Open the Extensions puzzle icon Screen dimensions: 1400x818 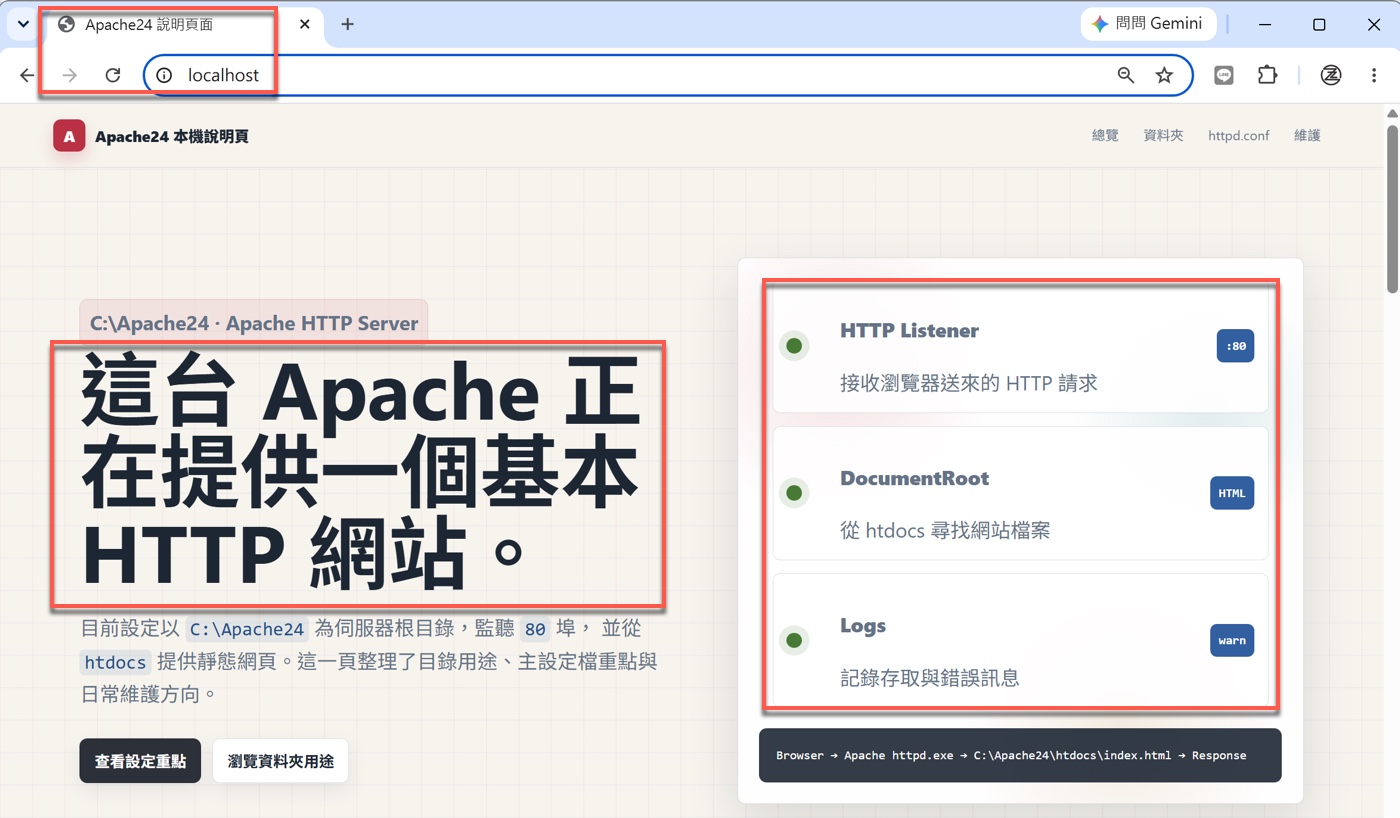pyautogui.click(x=1268, y=75)
